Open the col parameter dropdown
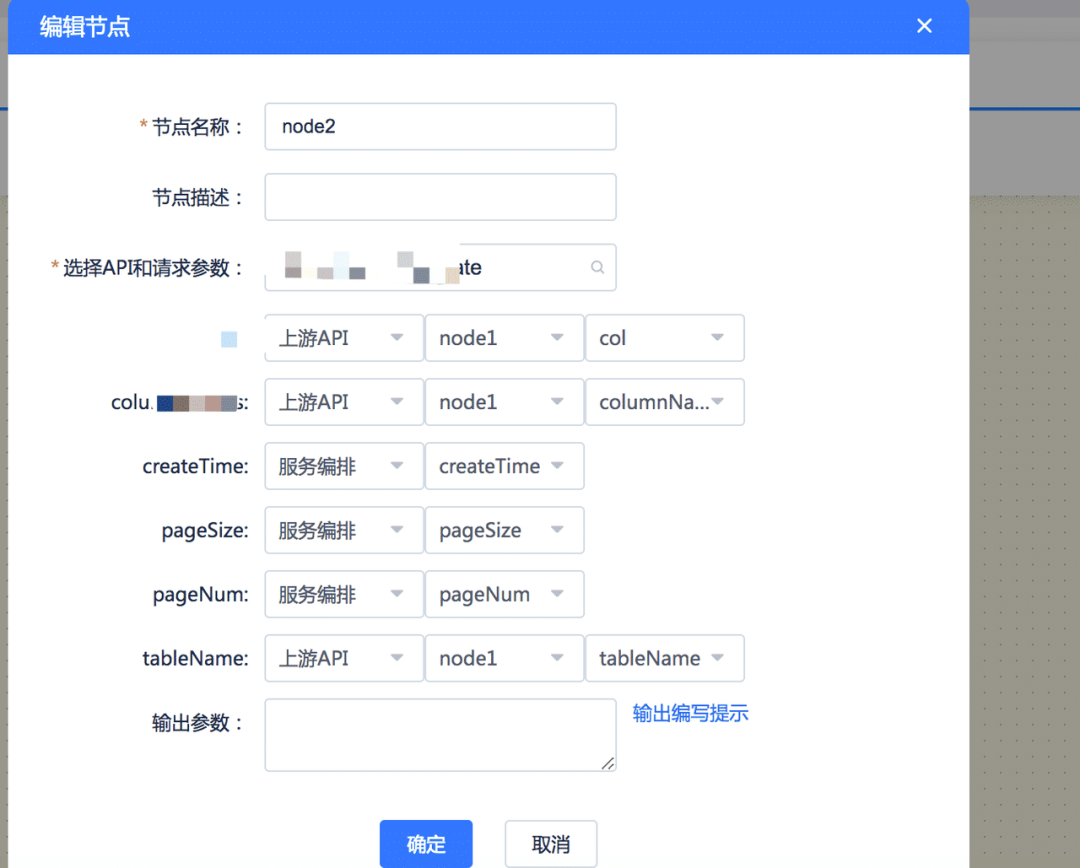 coord(664,338)
